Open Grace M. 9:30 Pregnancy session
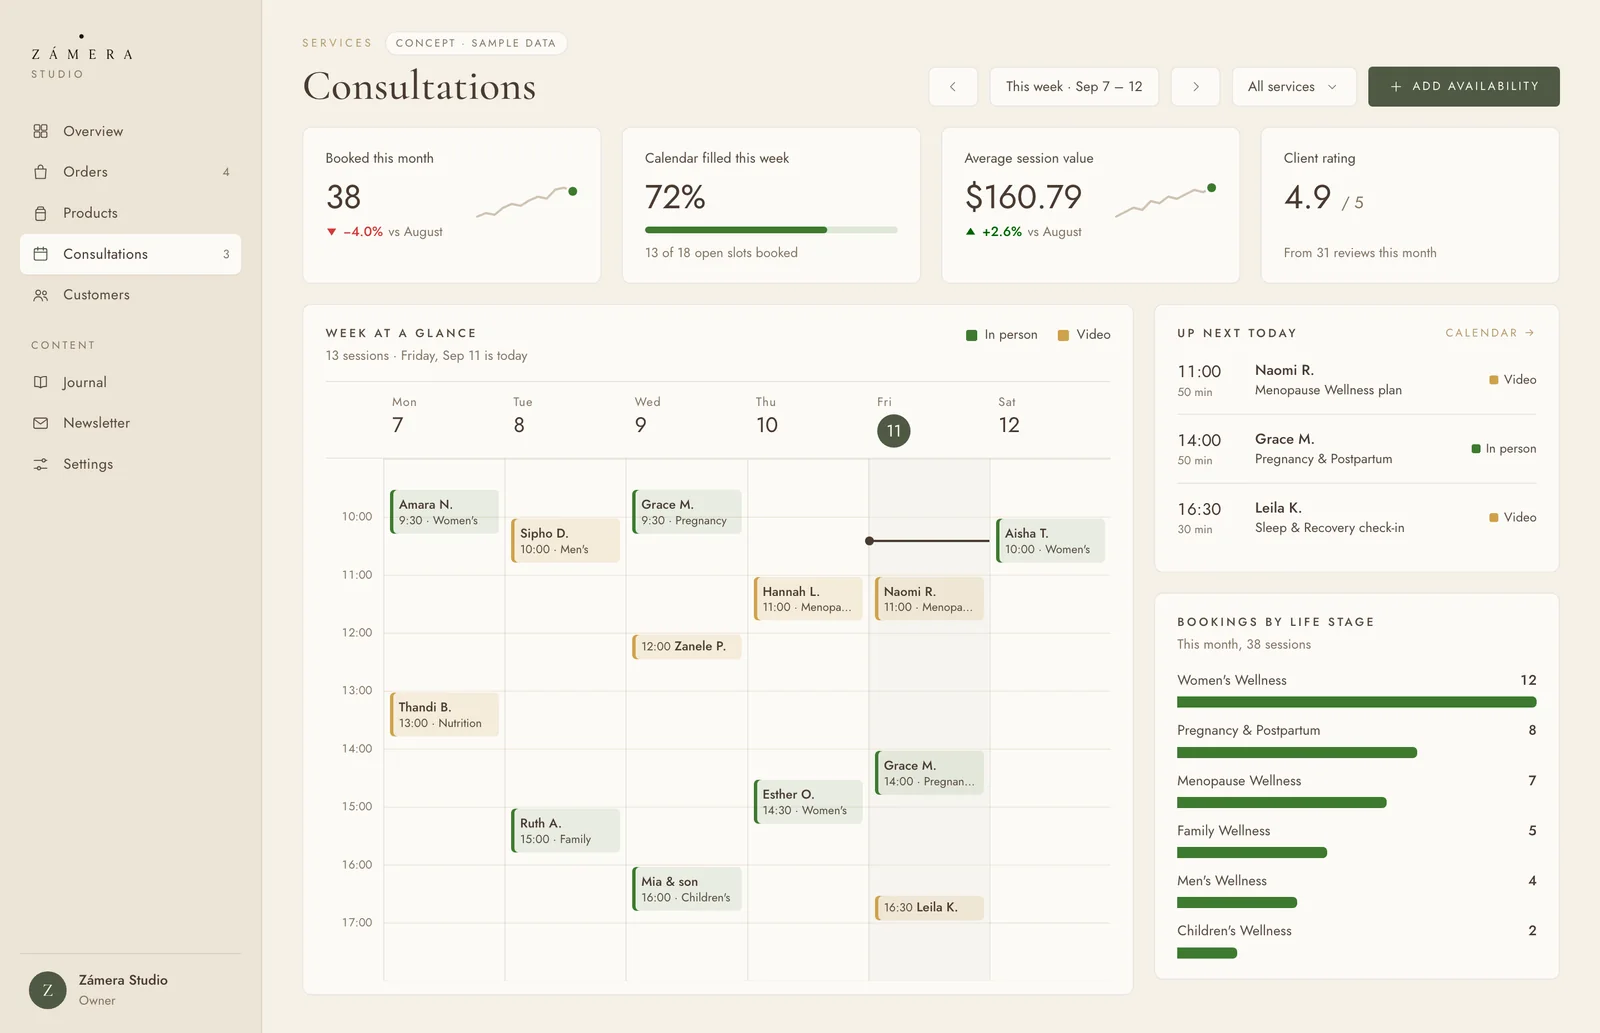This screenshot has height=1033, width=1600. 687,512
